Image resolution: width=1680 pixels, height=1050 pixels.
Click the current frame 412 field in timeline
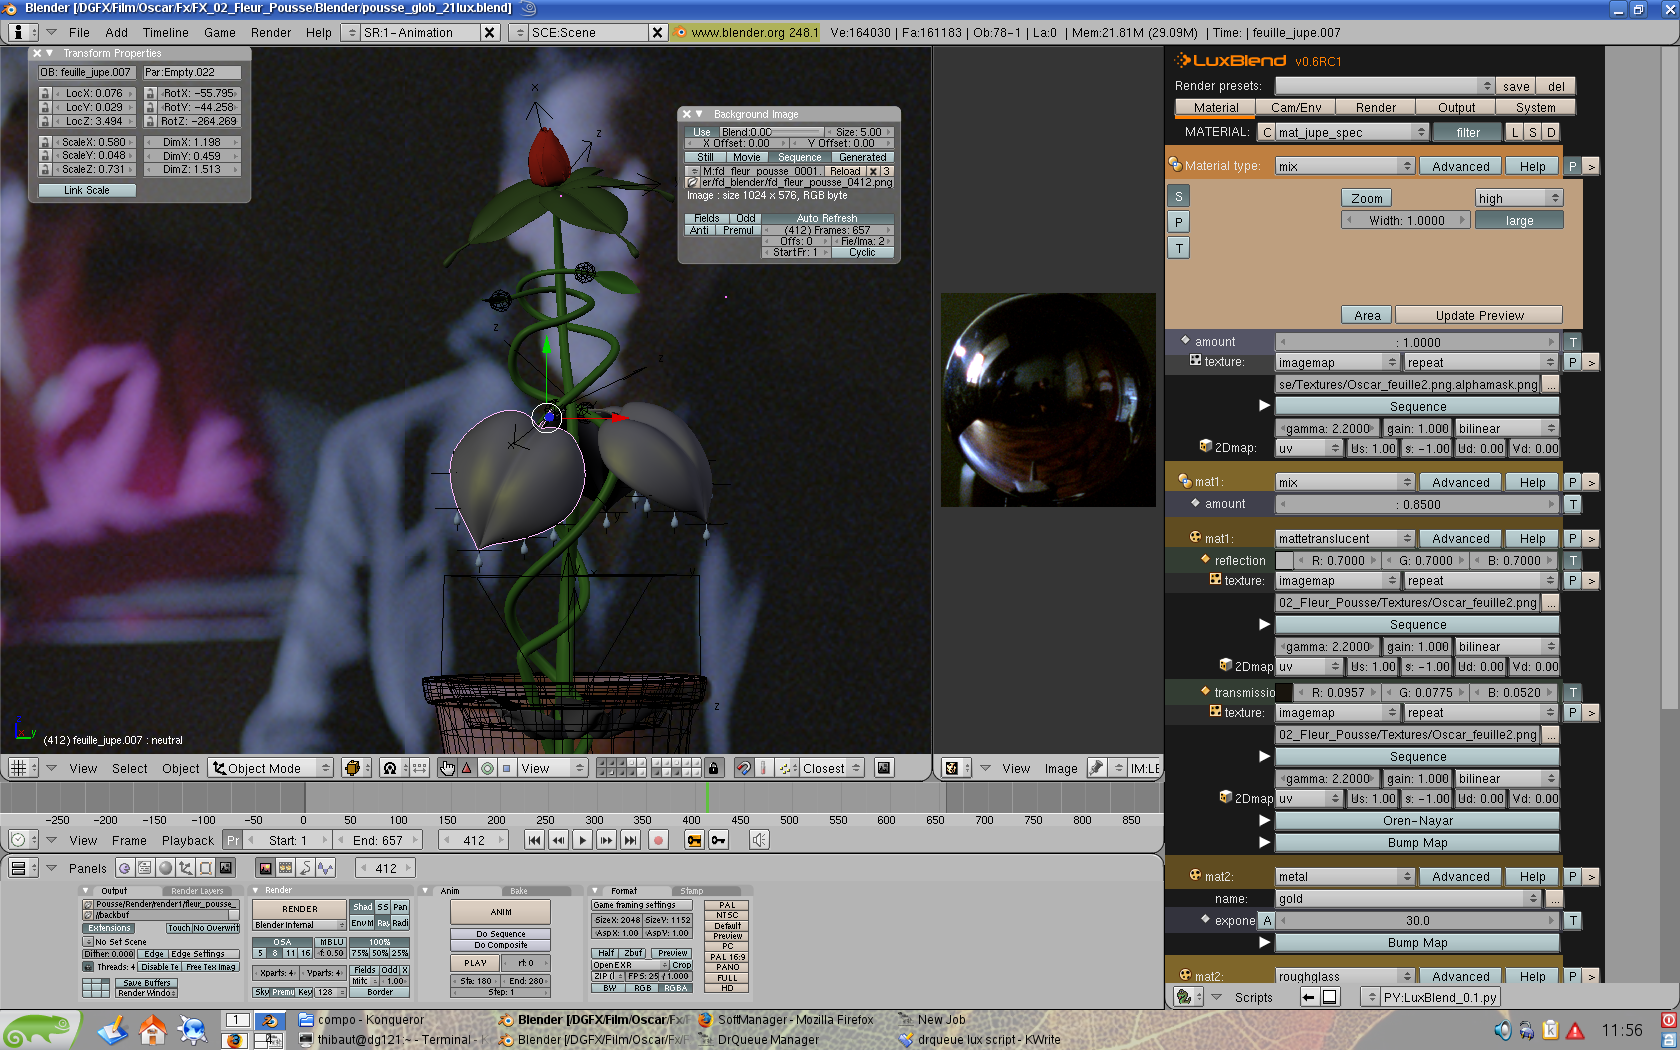[x=474, y=840]
